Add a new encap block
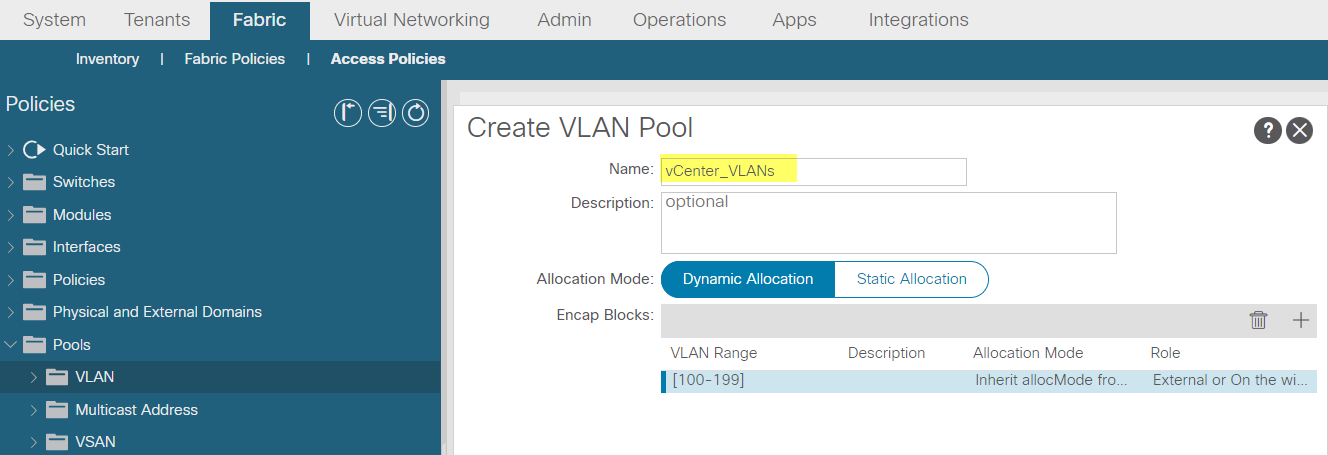Viewport: 1328px width, 455px height. (x=1300, y=320)
